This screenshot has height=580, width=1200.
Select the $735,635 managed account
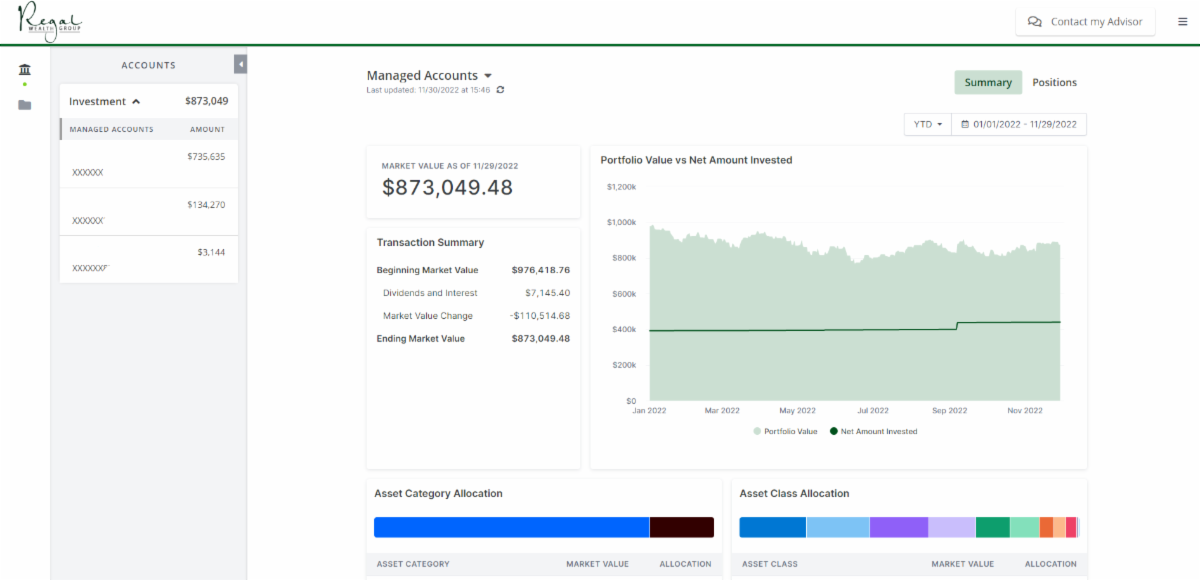149,165
